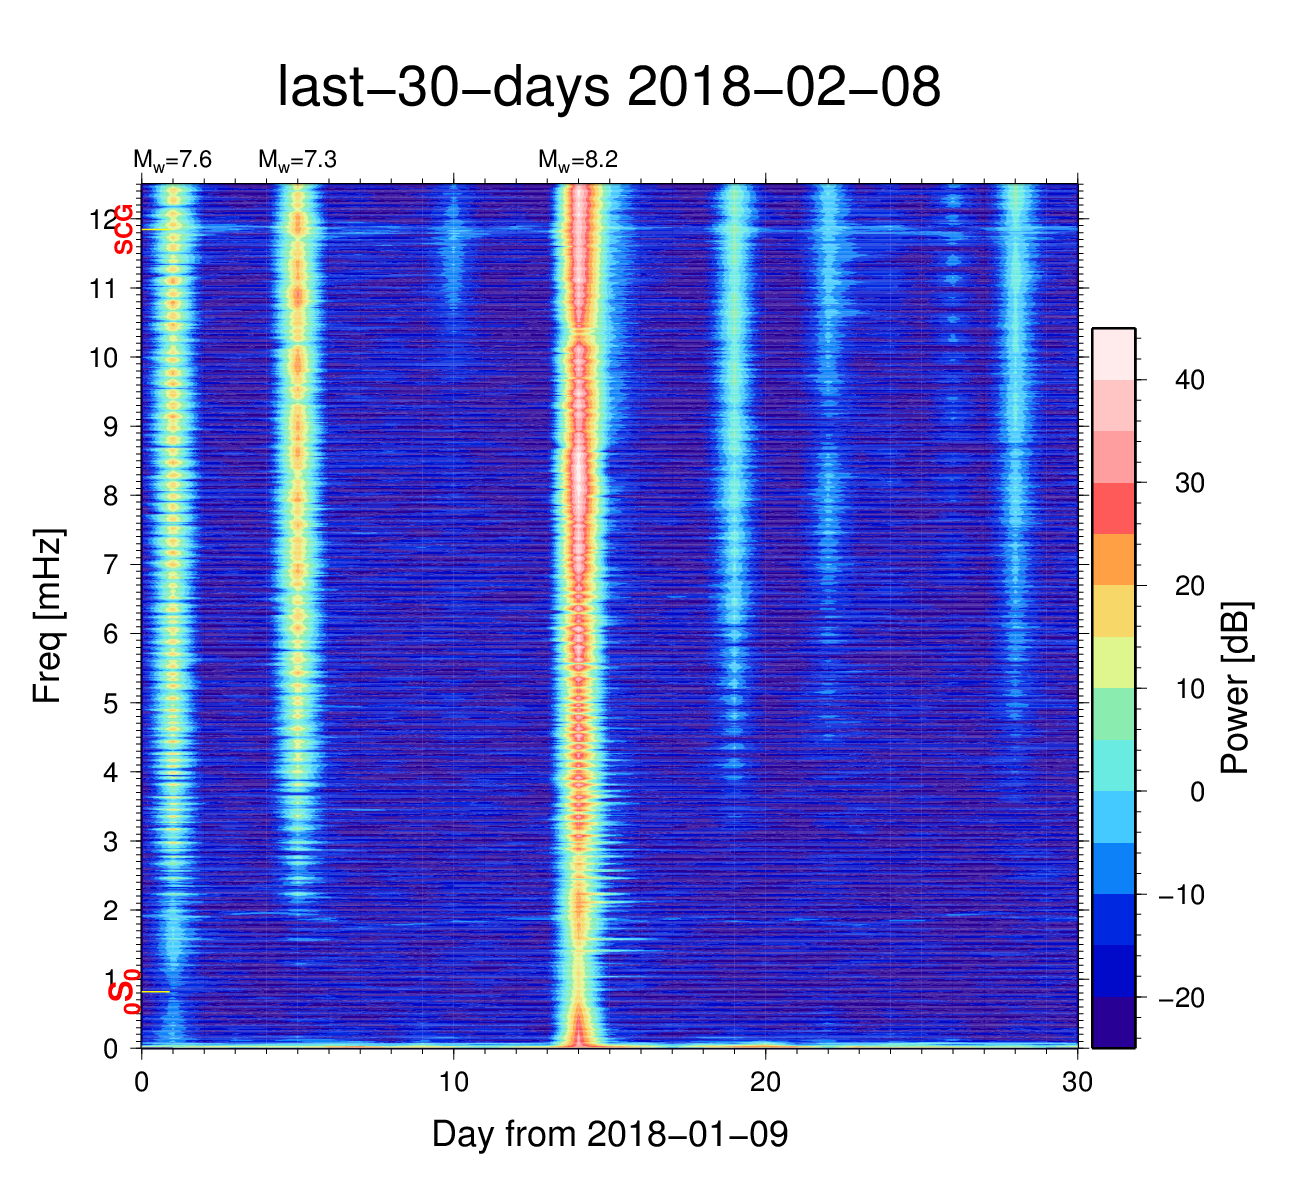
Task: Click the red SCG label
Action: pyautogui.click(x=123, y=229)
